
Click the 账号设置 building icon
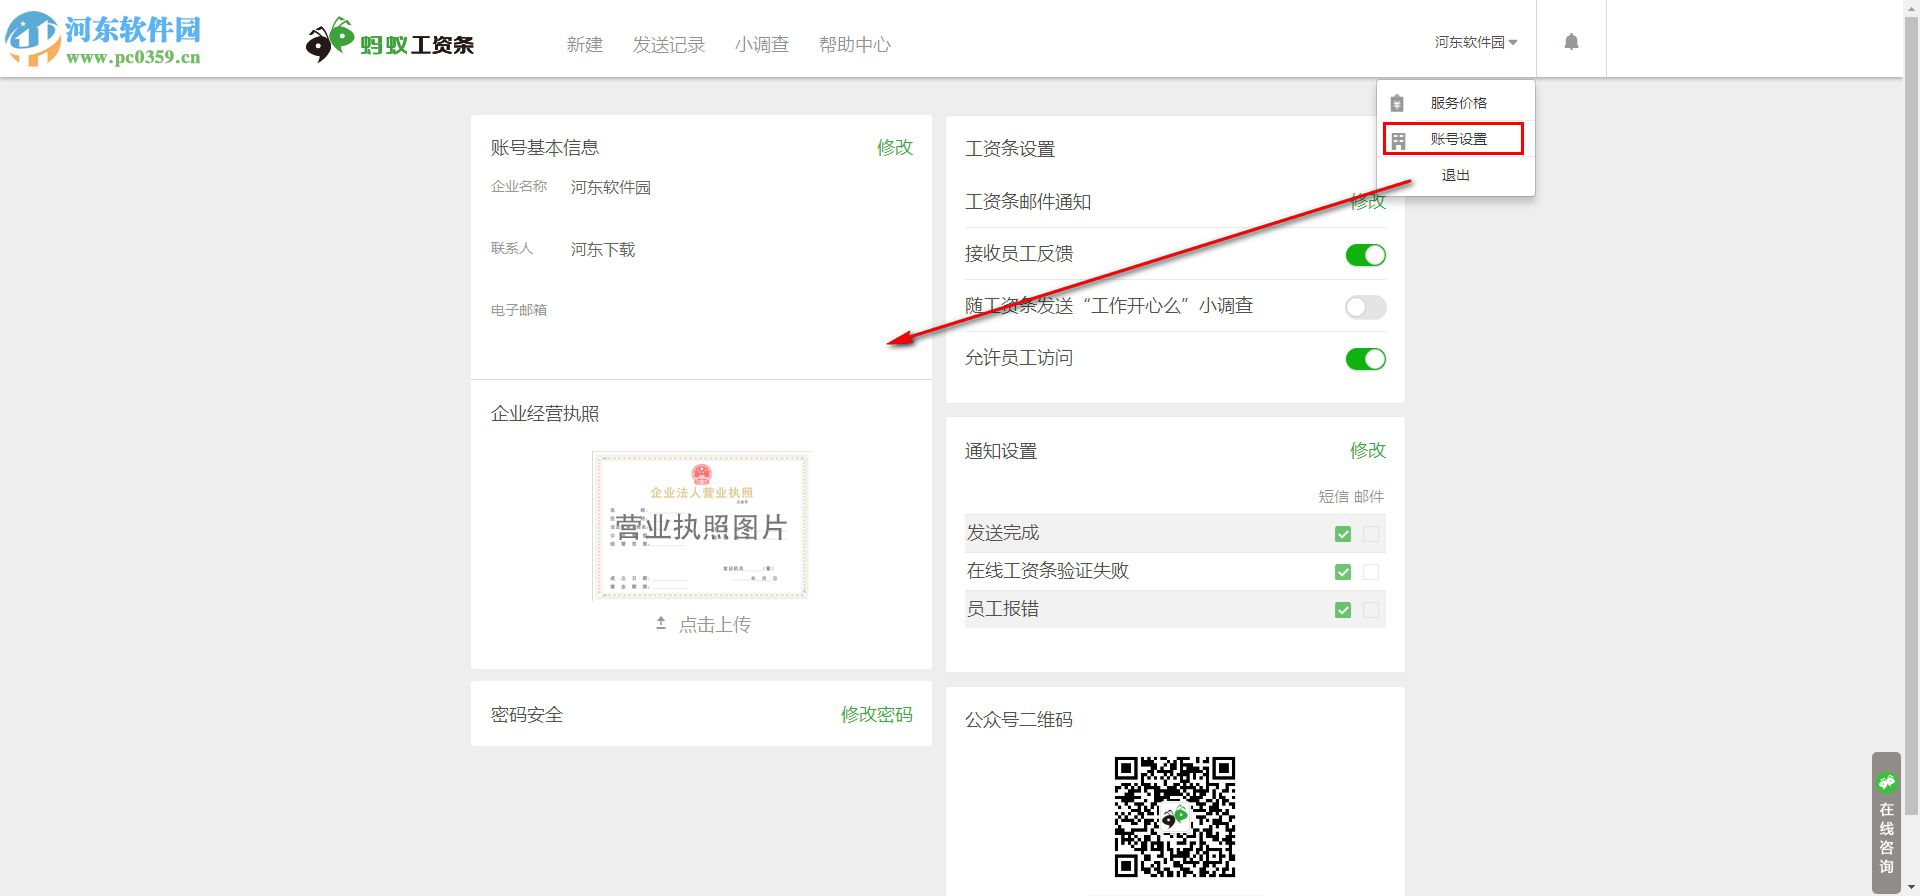point(1398,140)
